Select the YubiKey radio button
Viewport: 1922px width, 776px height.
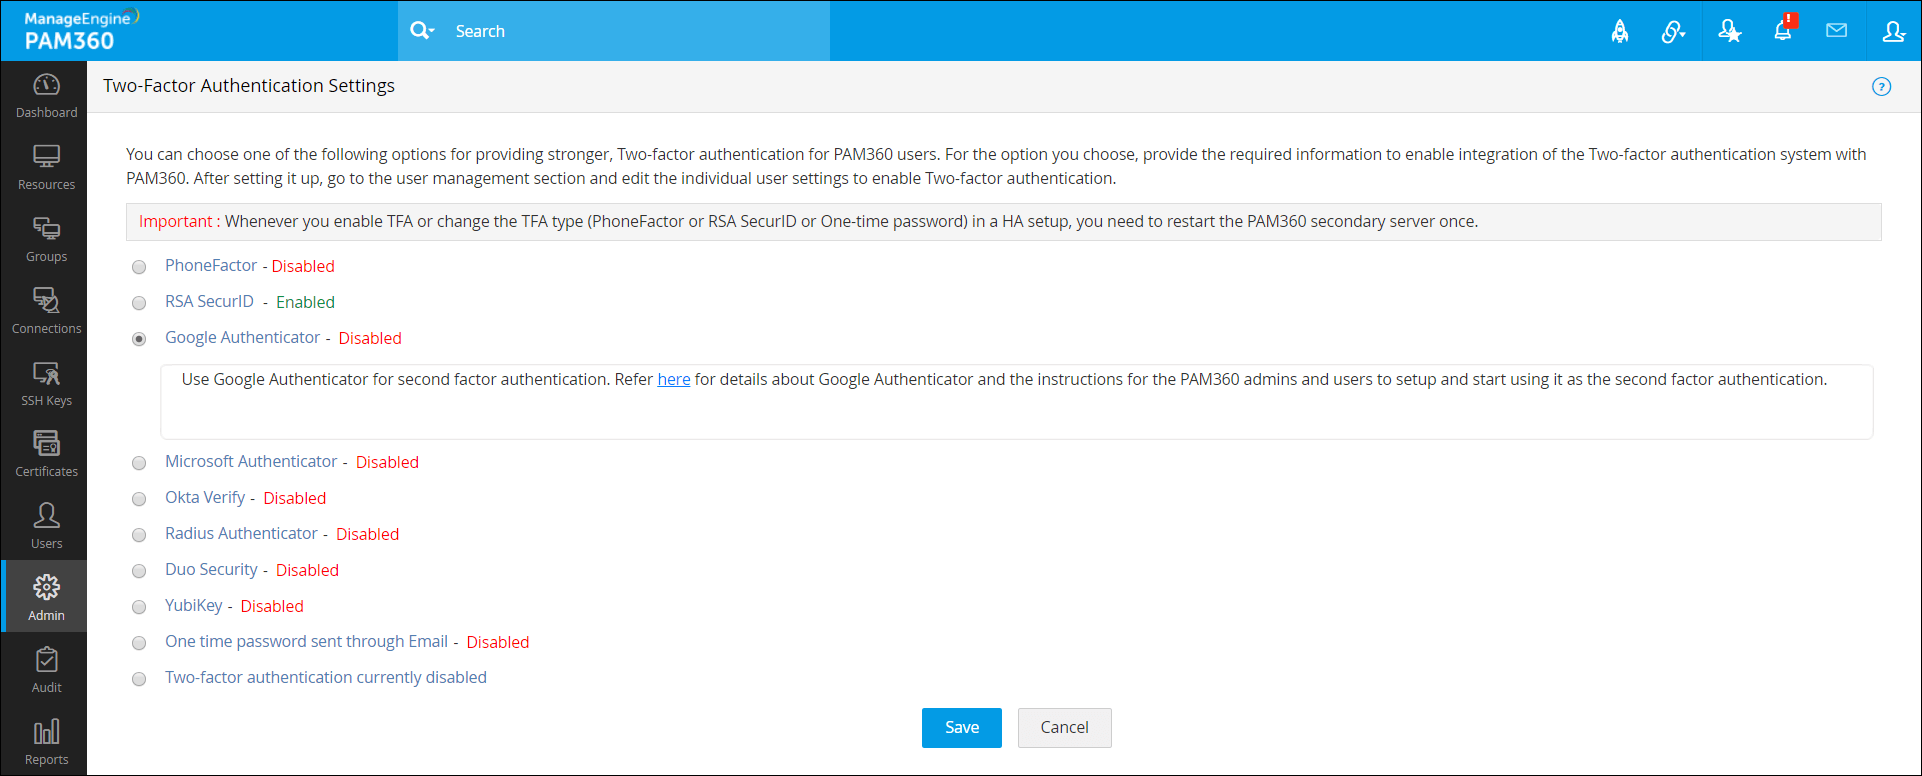click(140, 607)
